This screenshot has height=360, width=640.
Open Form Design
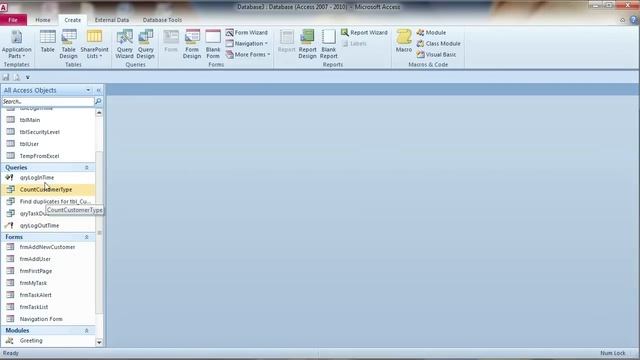(192, 44)
